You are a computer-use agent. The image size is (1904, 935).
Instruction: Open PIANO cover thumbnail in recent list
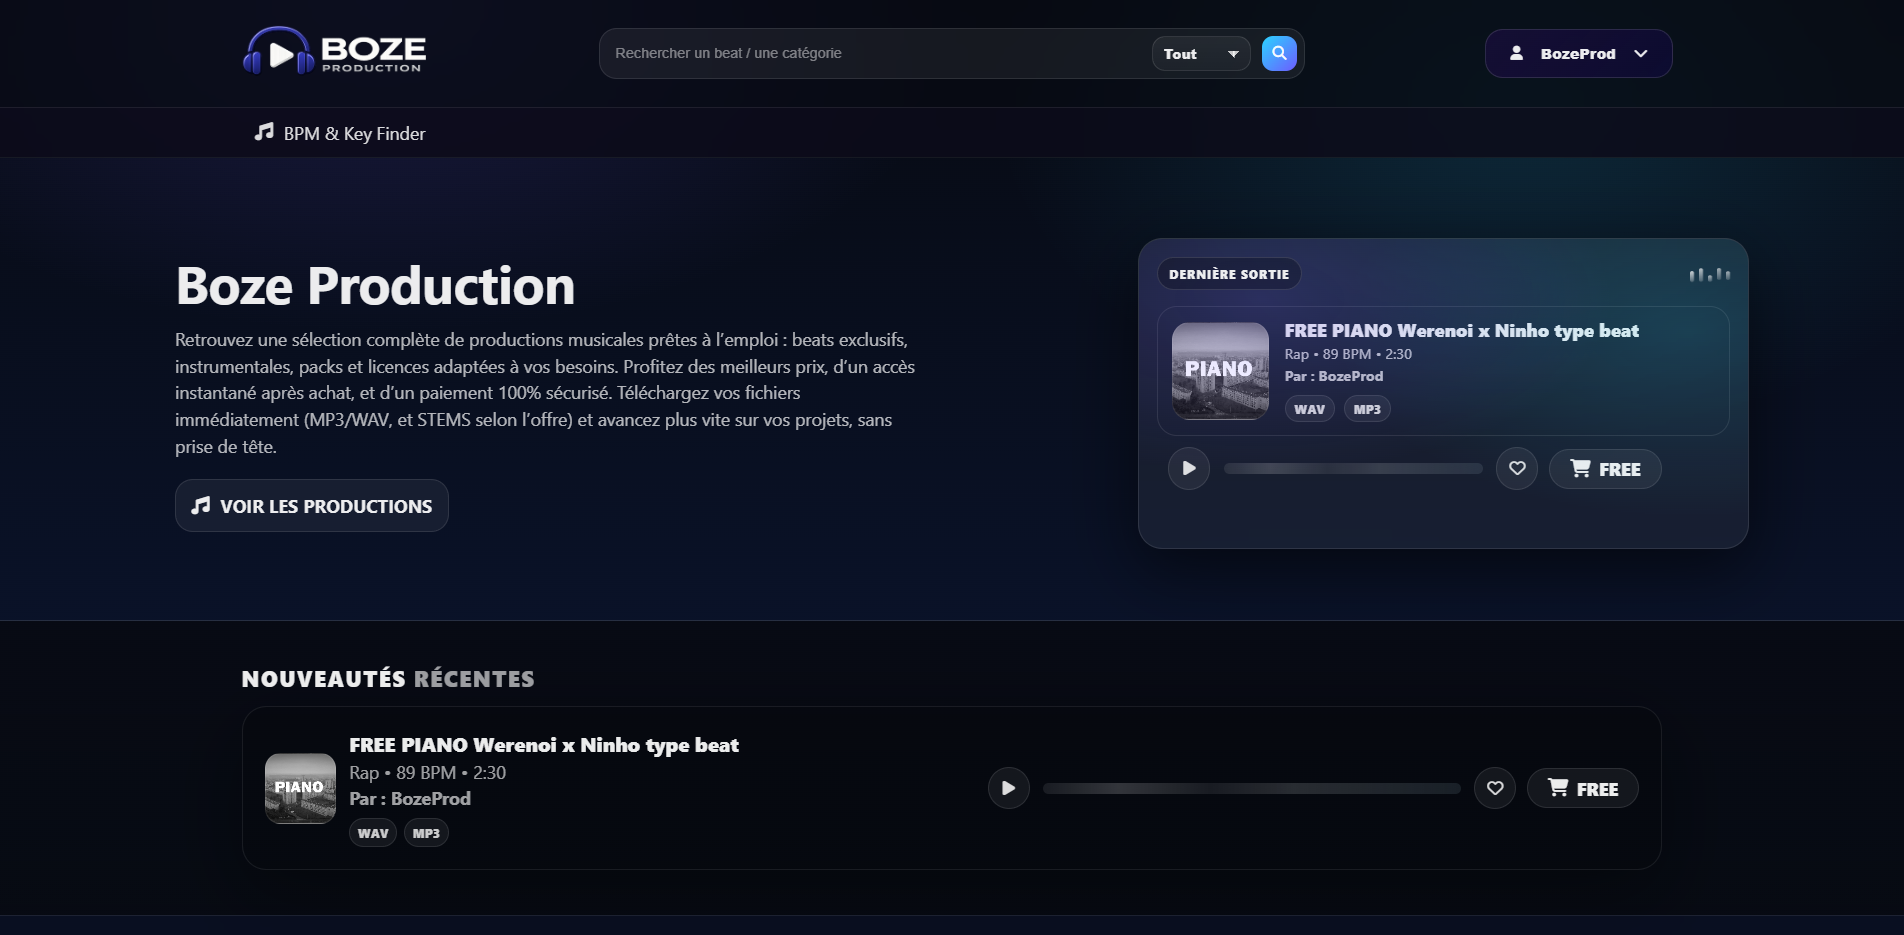point(300,788)
